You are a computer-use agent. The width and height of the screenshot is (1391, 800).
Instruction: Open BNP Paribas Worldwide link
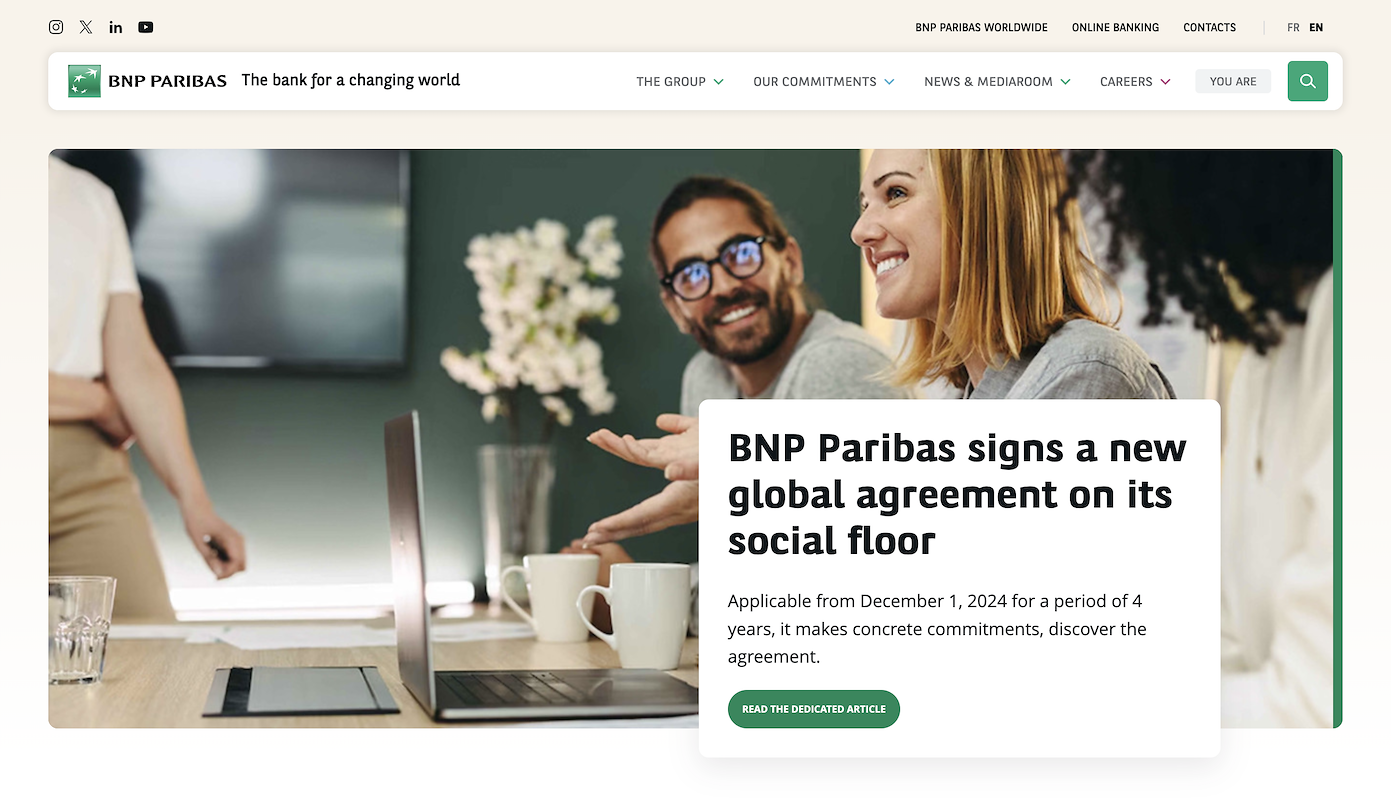[981, 27]
